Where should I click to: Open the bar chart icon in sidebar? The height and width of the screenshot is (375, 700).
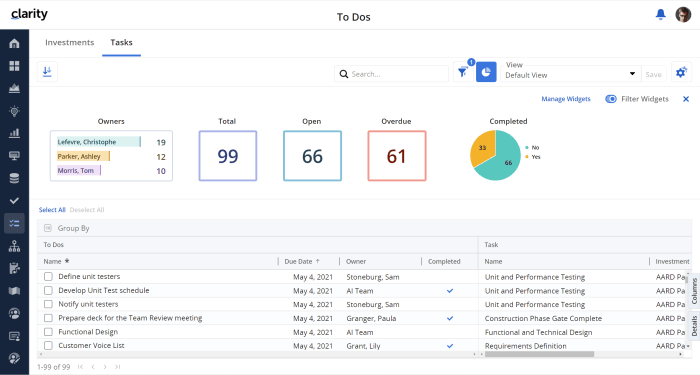(14, 133)
